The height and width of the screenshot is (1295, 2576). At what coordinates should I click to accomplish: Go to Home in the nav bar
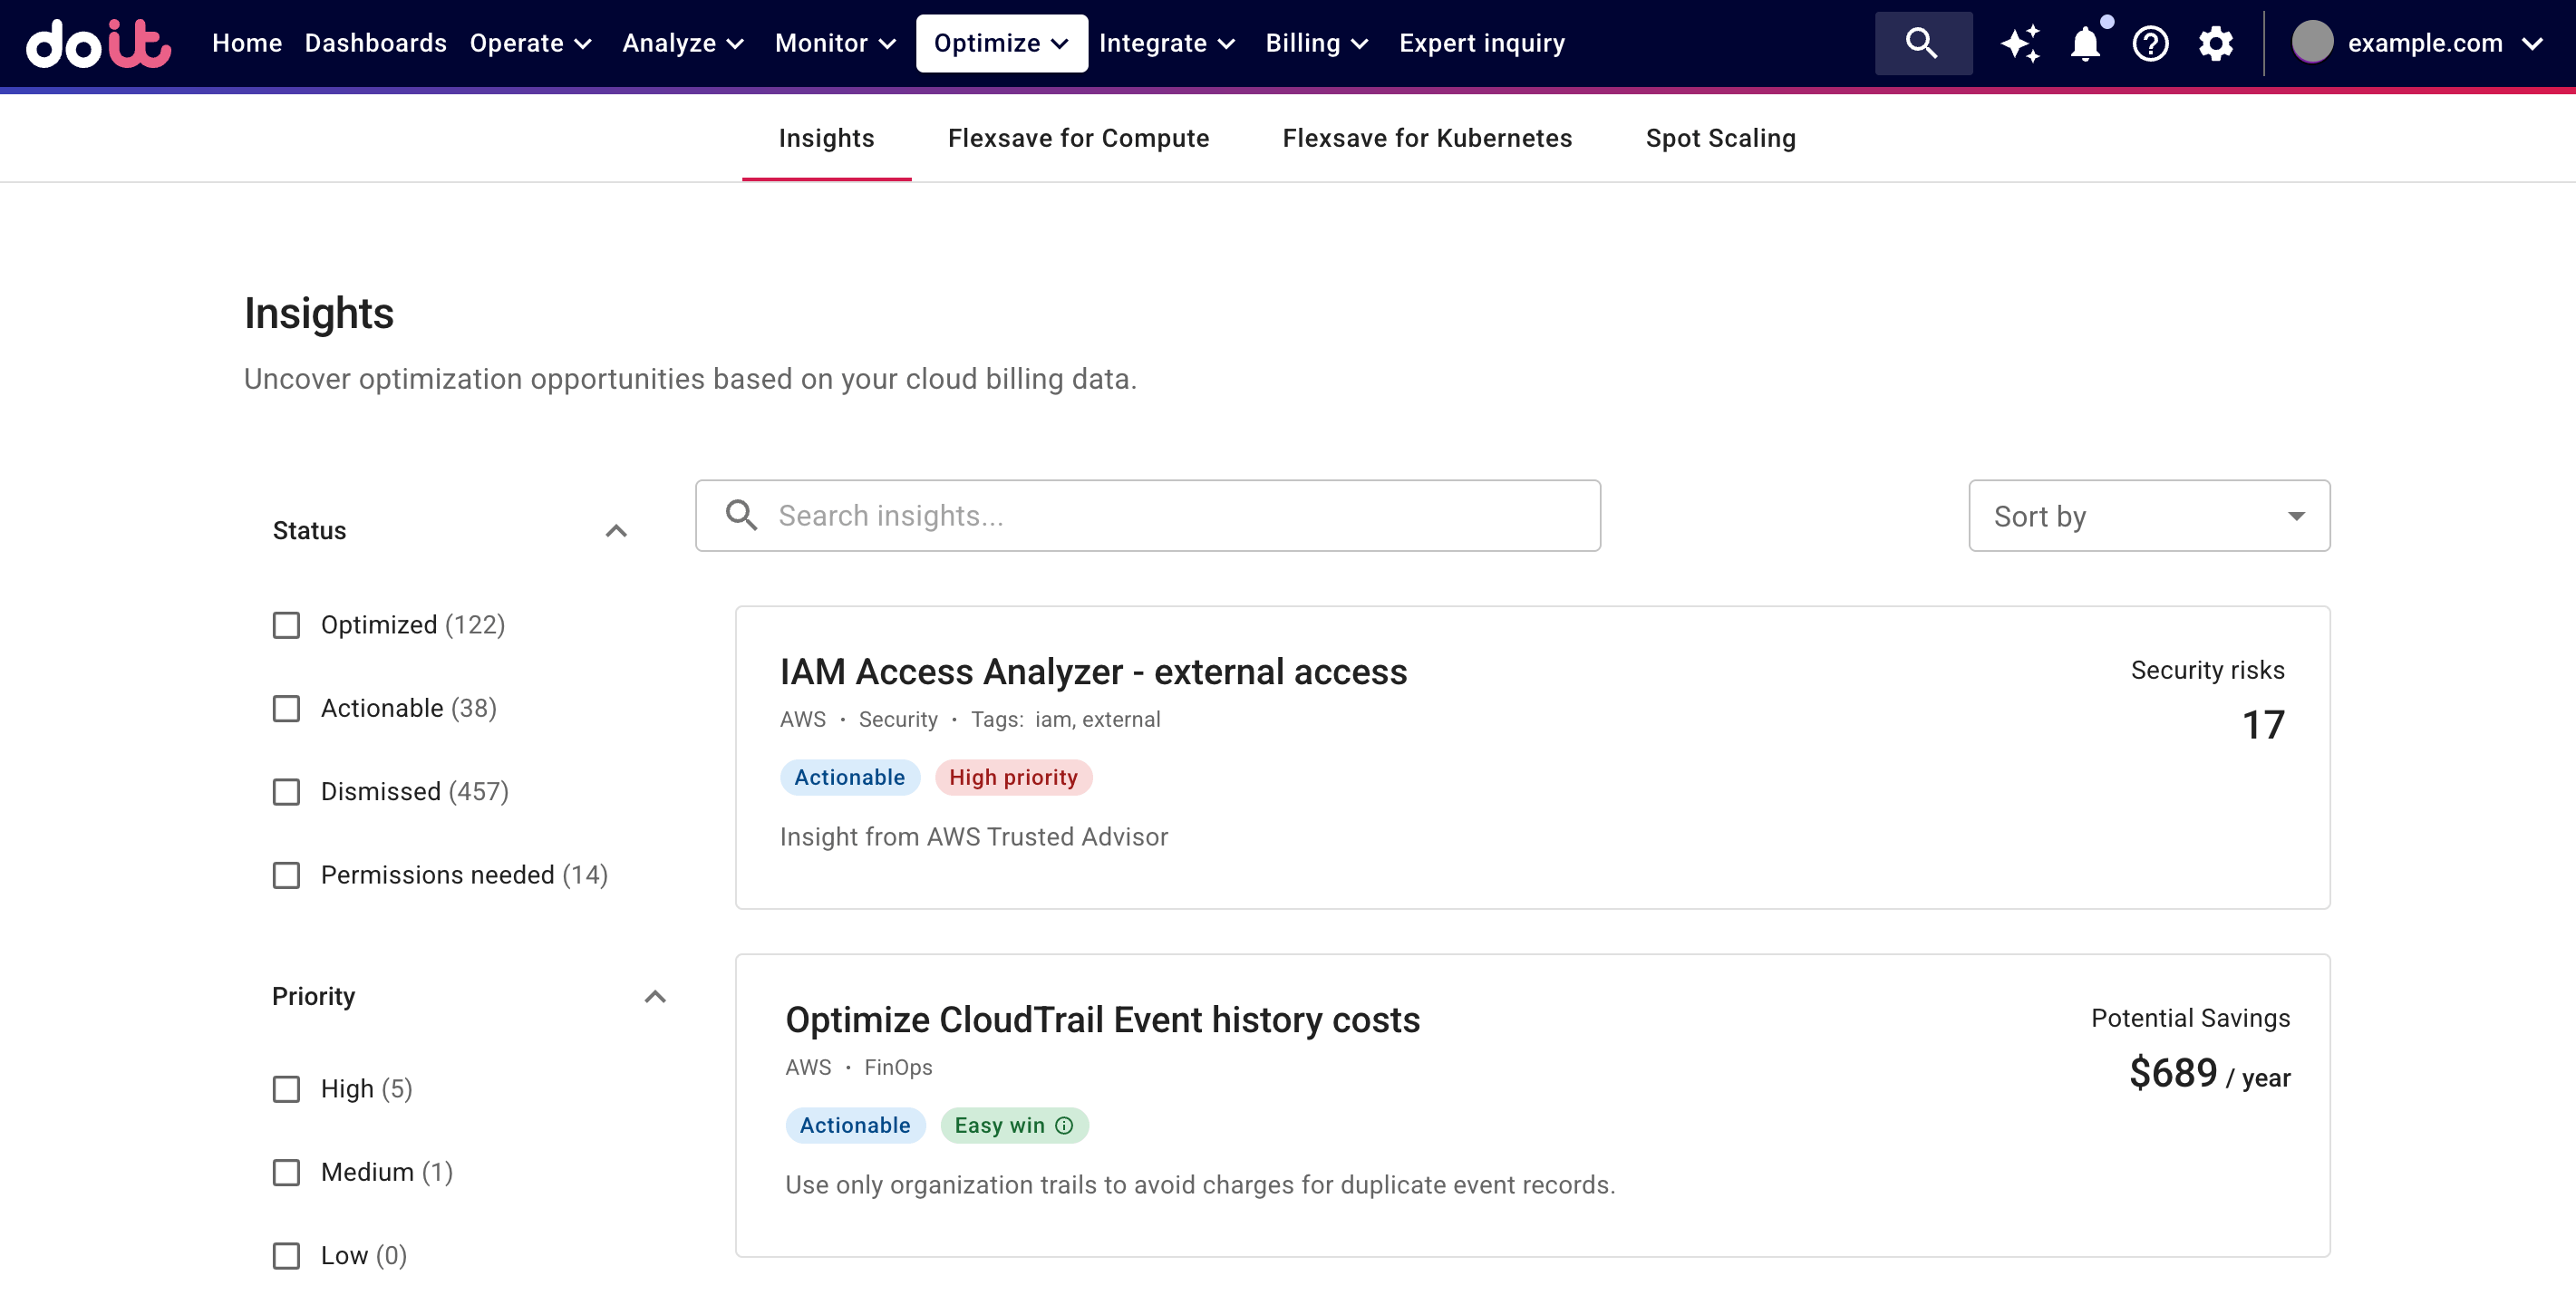[x=247, y=43]
